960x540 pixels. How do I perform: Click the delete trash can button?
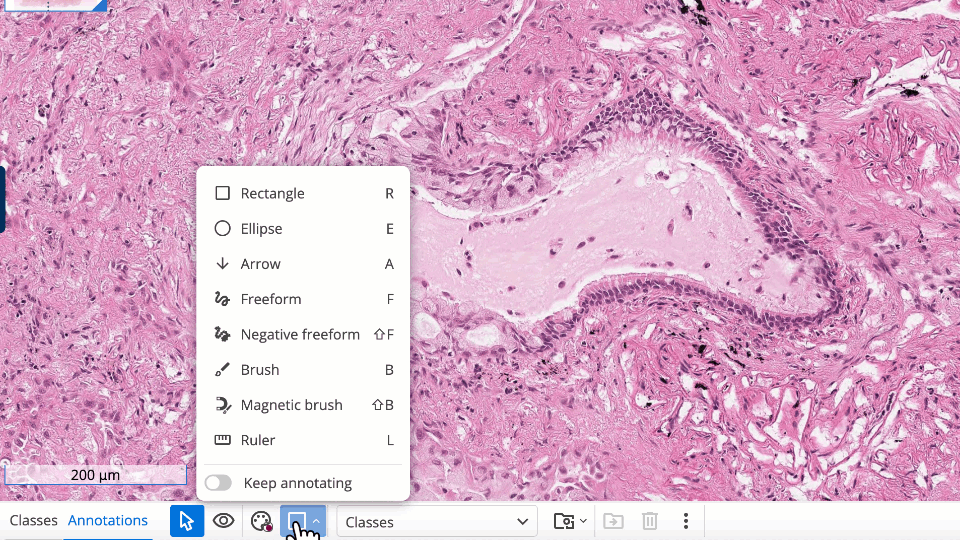(649, 521)
